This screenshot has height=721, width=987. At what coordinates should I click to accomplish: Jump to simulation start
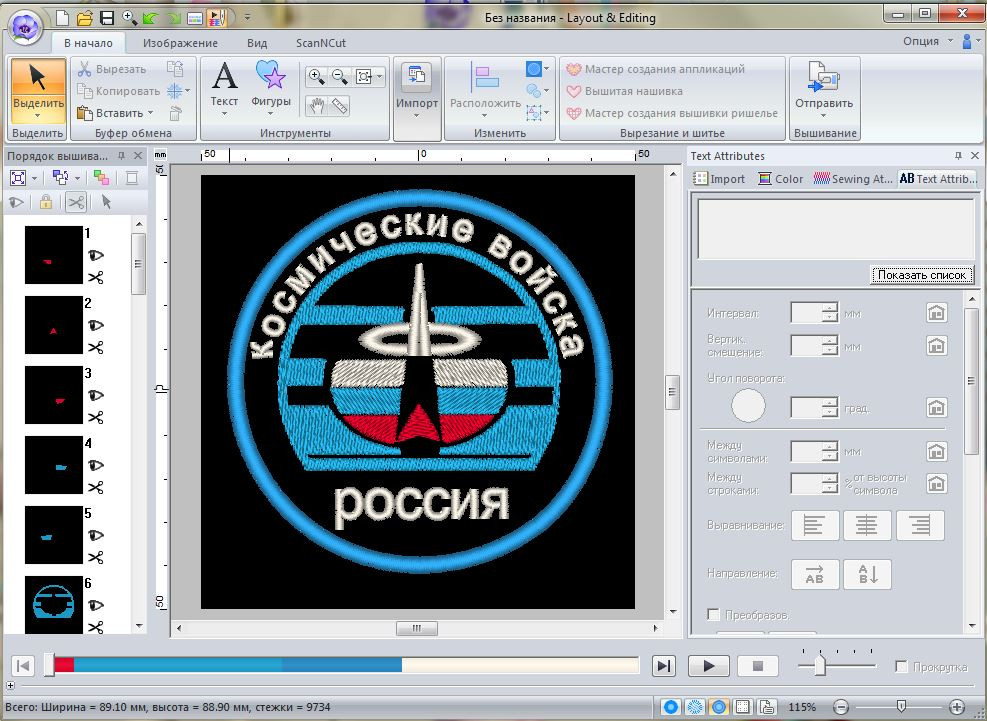pos(23,666)
